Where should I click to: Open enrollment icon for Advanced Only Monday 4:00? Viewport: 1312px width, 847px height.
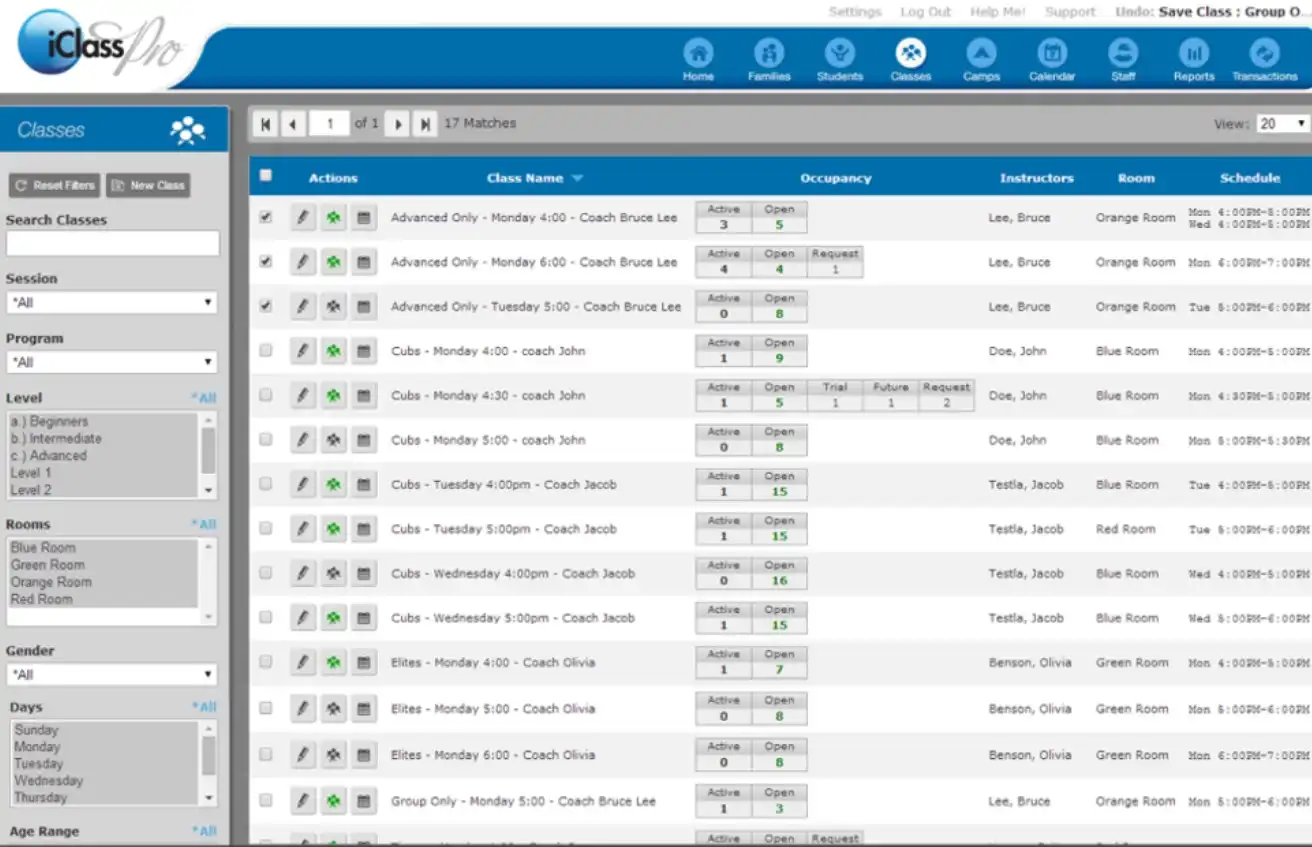pyautogui.click(x=333, y=217)
